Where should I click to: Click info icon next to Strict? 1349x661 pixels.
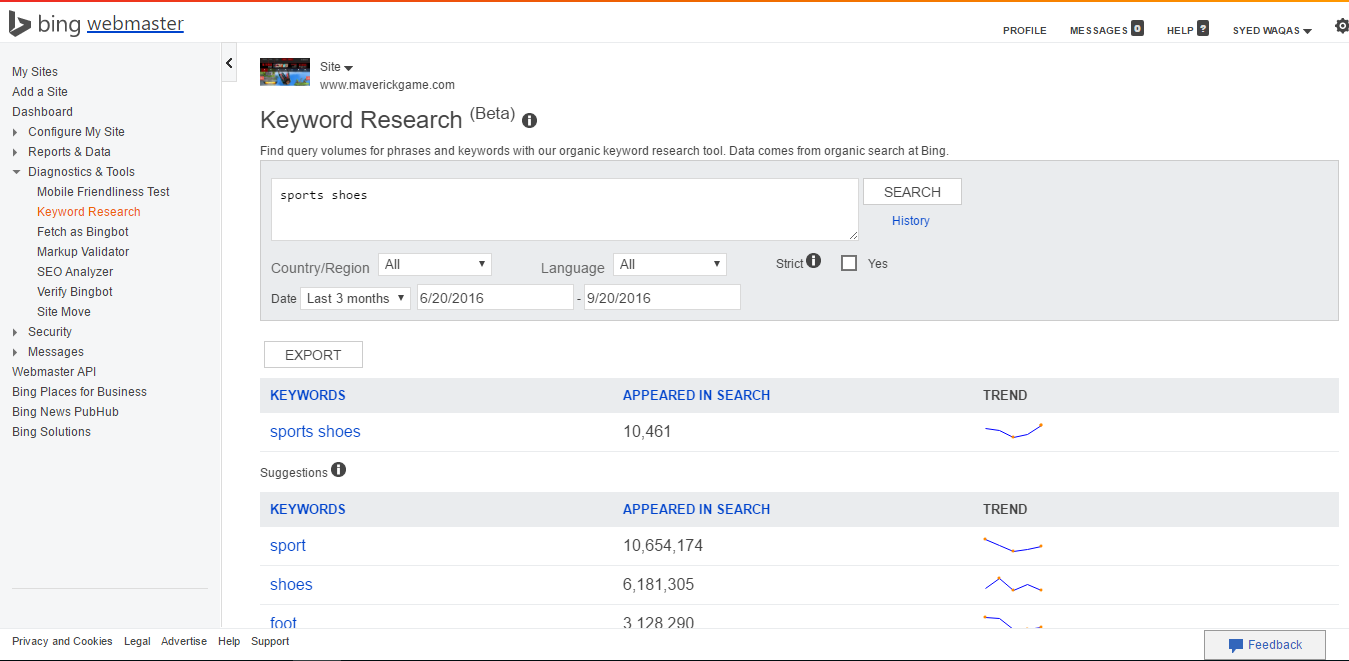(x=813, y=261)
